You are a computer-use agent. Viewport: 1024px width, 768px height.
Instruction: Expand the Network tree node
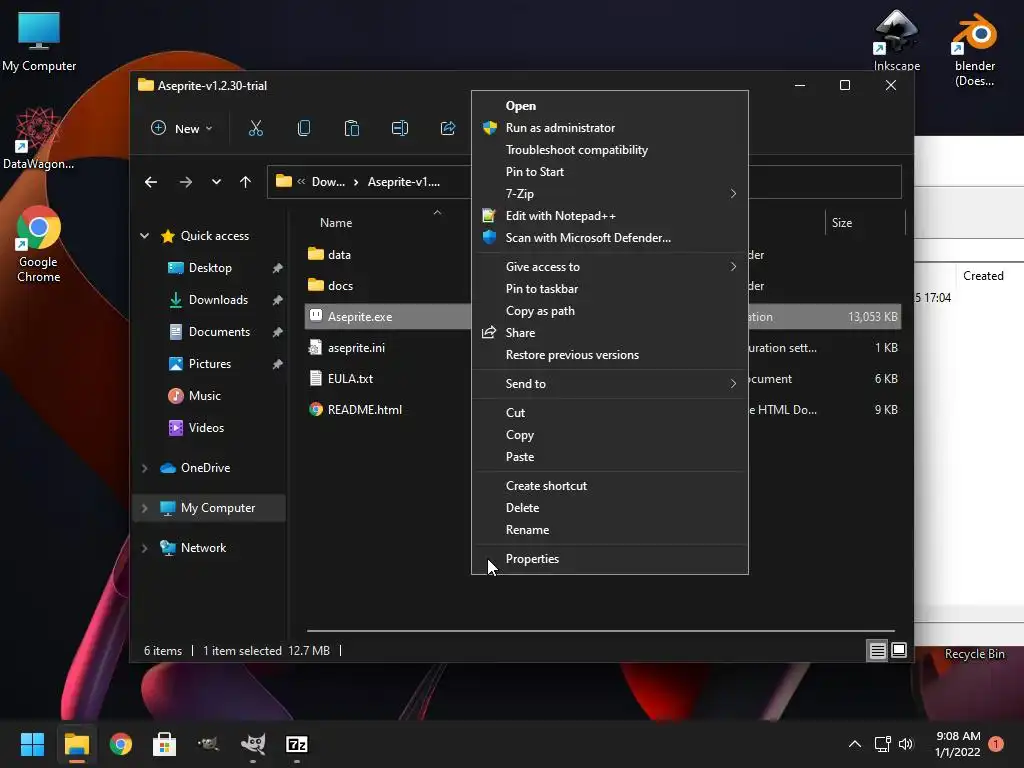coord(144,548)
